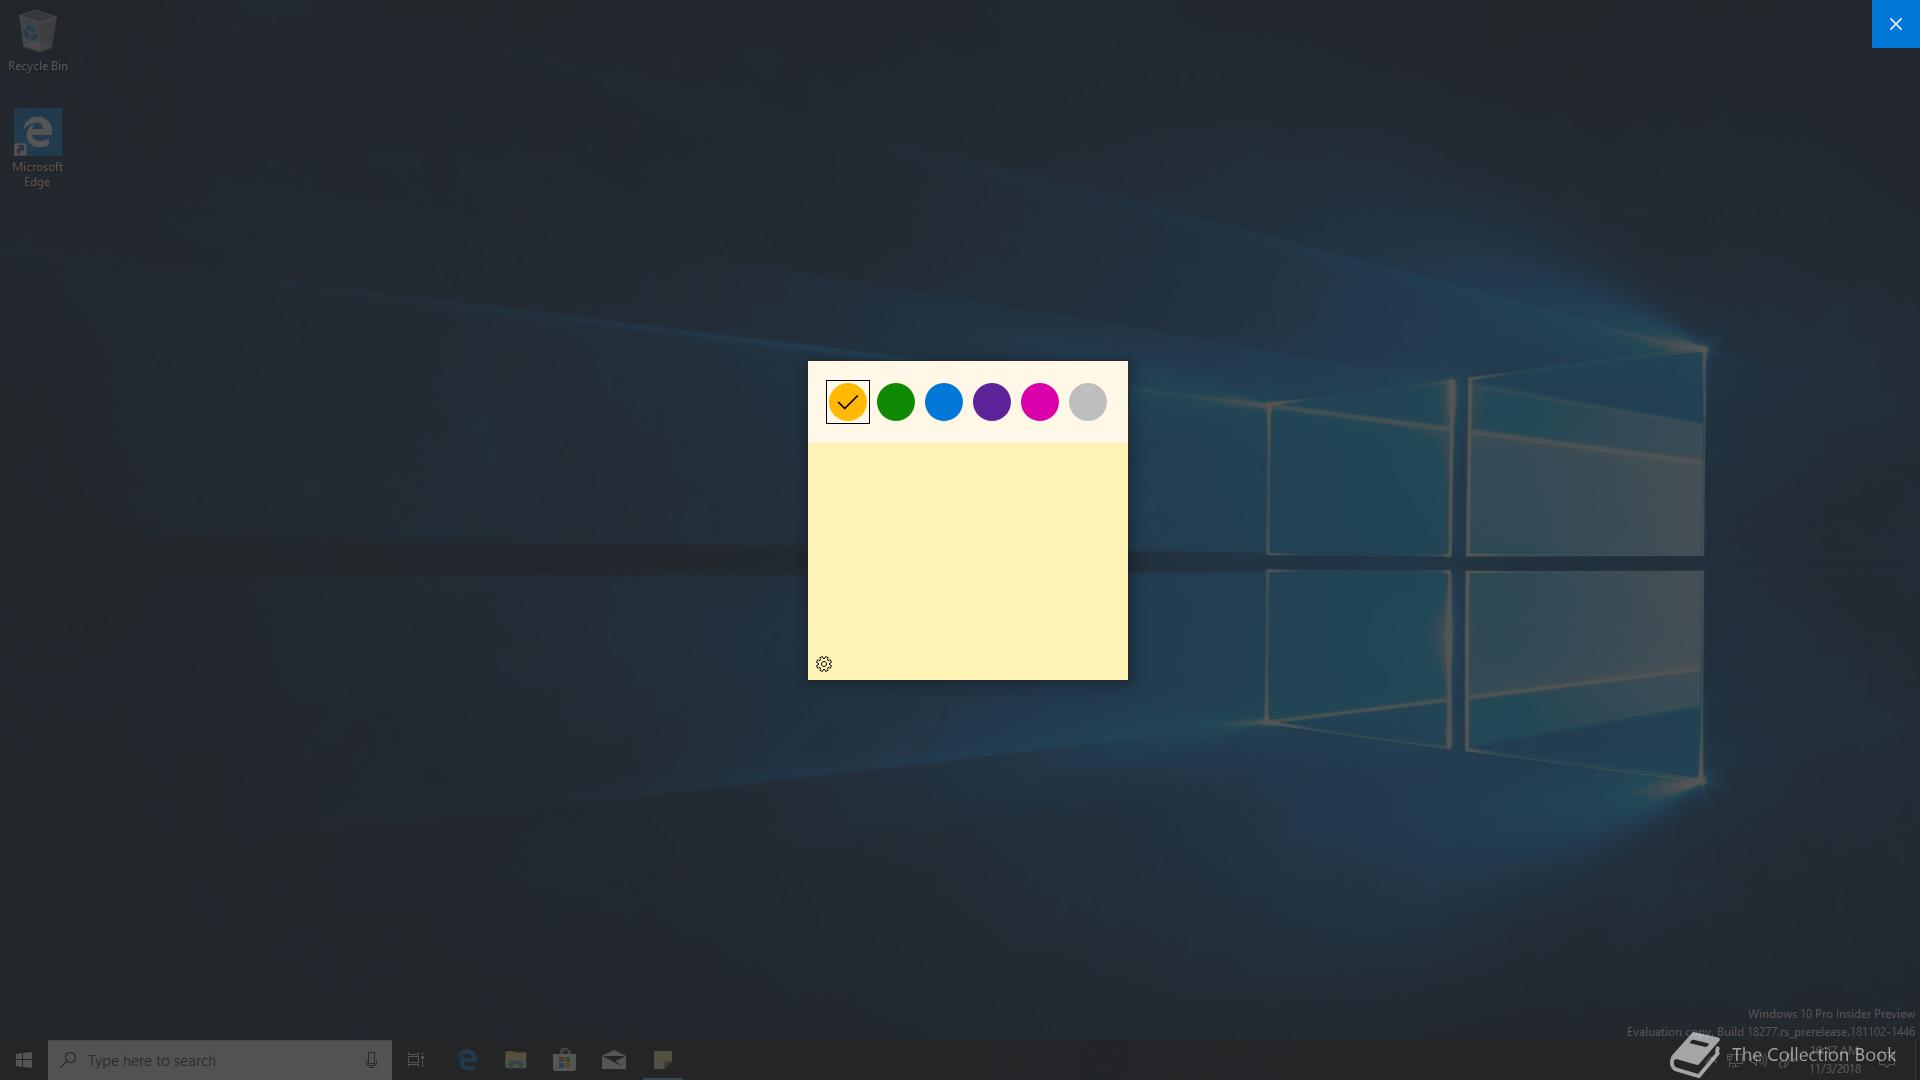Activate the microphone voice search icon
Viewport: 1920px width, 1080px height.
click(371, 1060)
